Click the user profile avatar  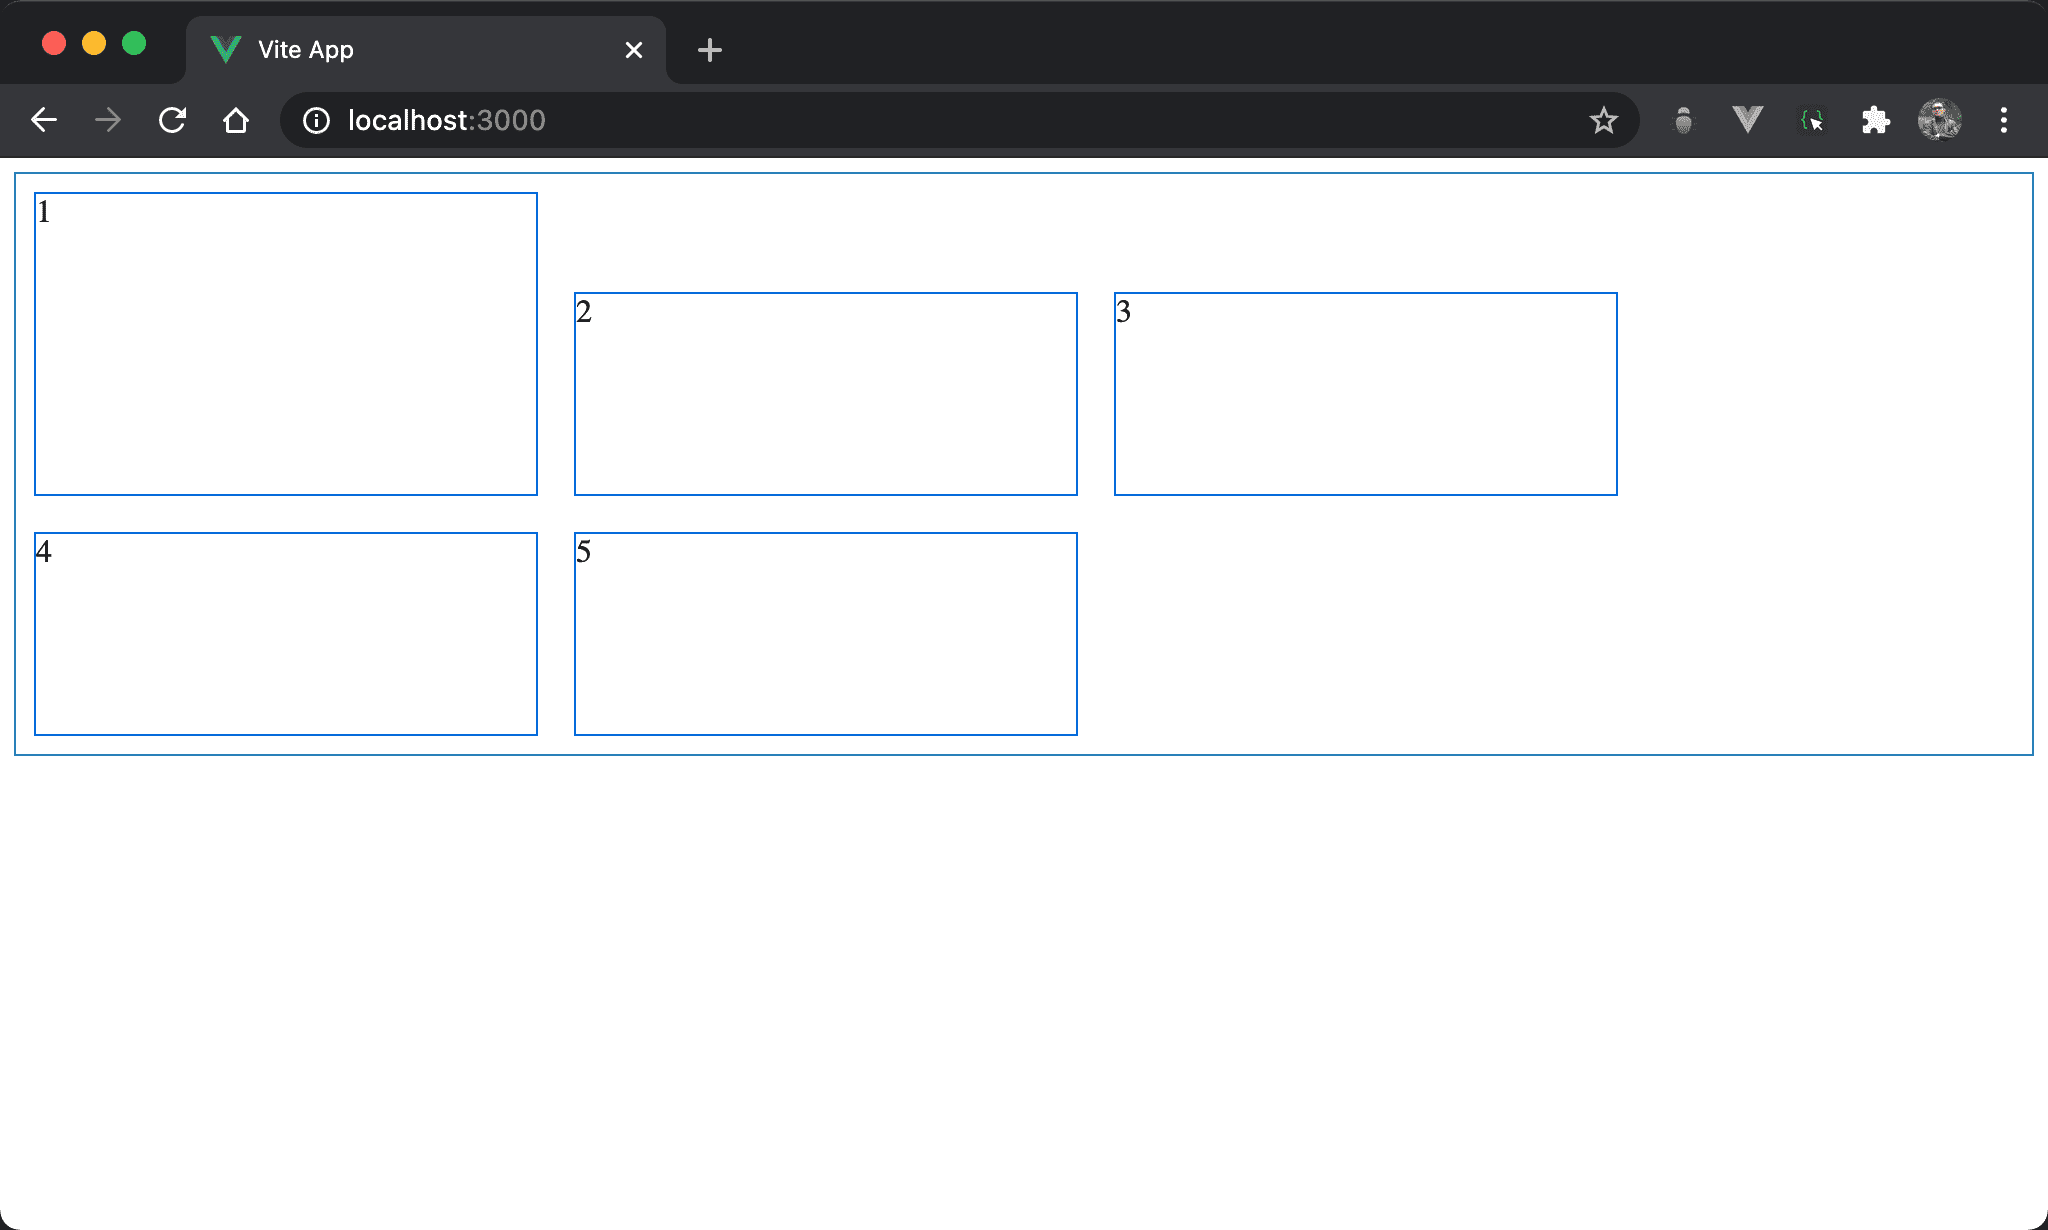click(x=1939, y=120)
